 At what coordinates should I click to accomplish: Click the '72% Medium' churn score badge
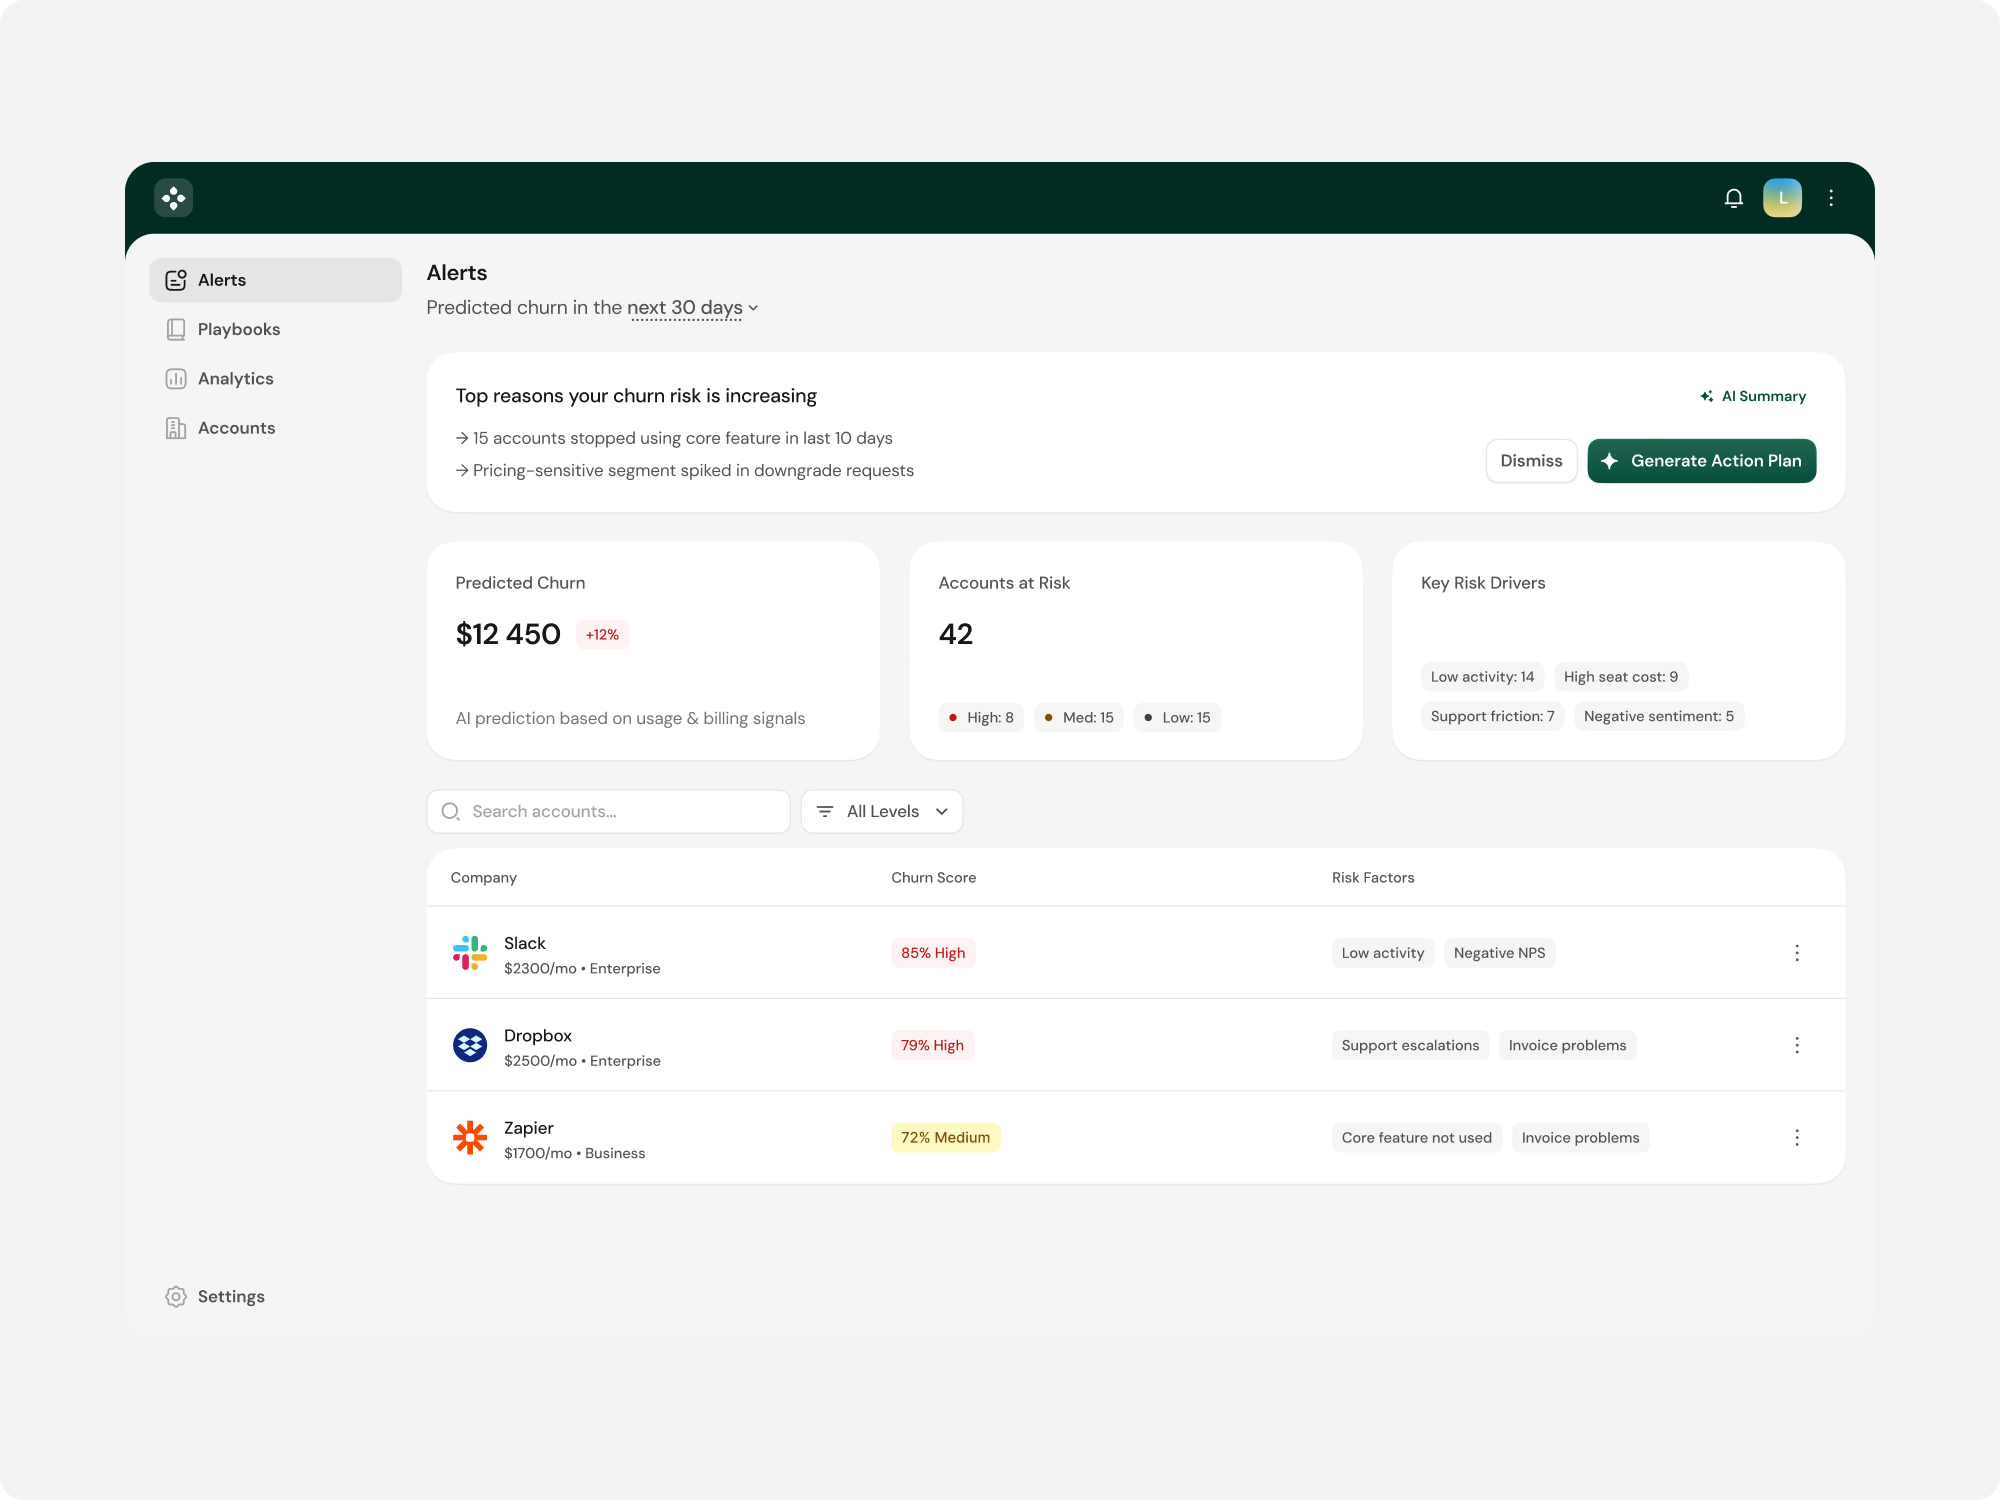(x=946, y=1137)
